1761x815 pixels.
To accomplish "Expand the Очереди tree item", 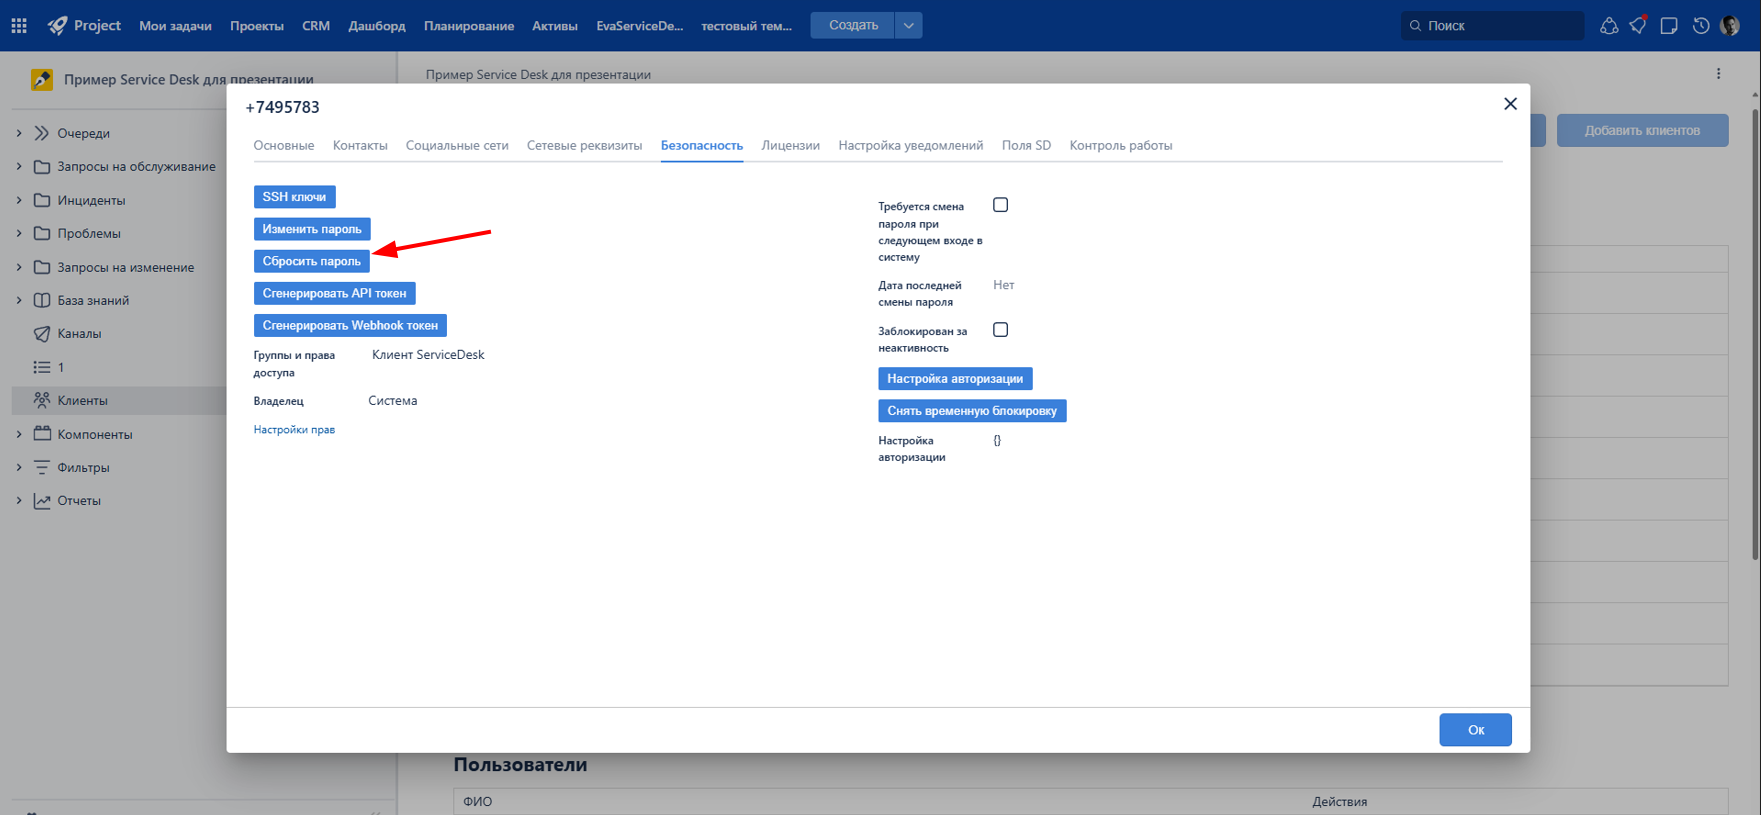I will tap(19, 133).
